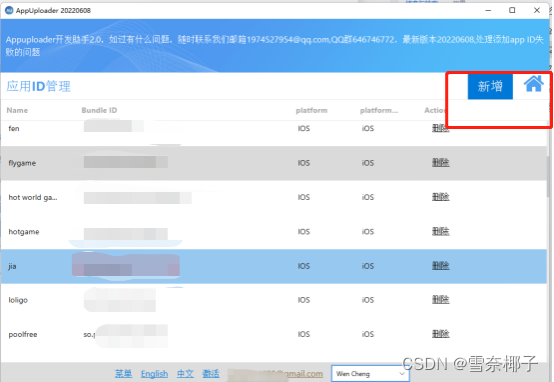Select the fen row name

(x=14, y=128)
